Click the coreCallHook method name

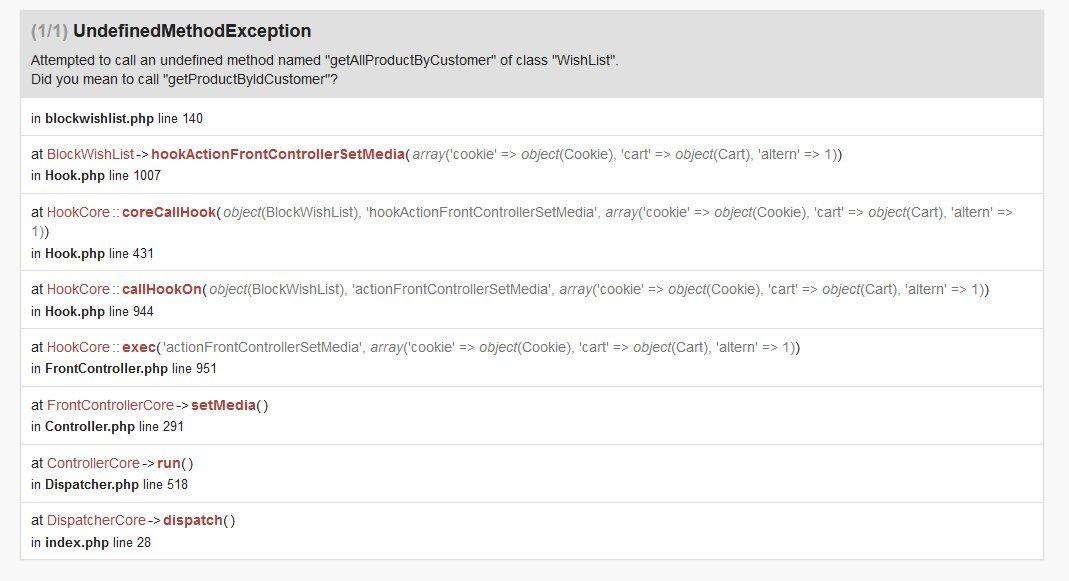tap(168, 212)
